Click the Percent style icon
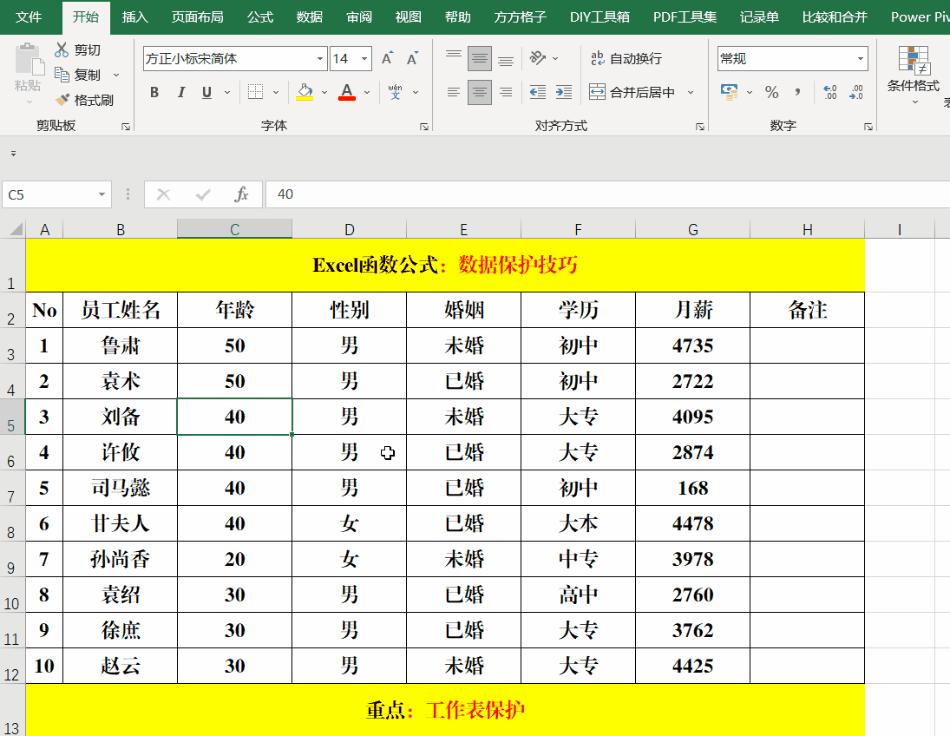Viewport: 950px width, 736px height. 773,92
